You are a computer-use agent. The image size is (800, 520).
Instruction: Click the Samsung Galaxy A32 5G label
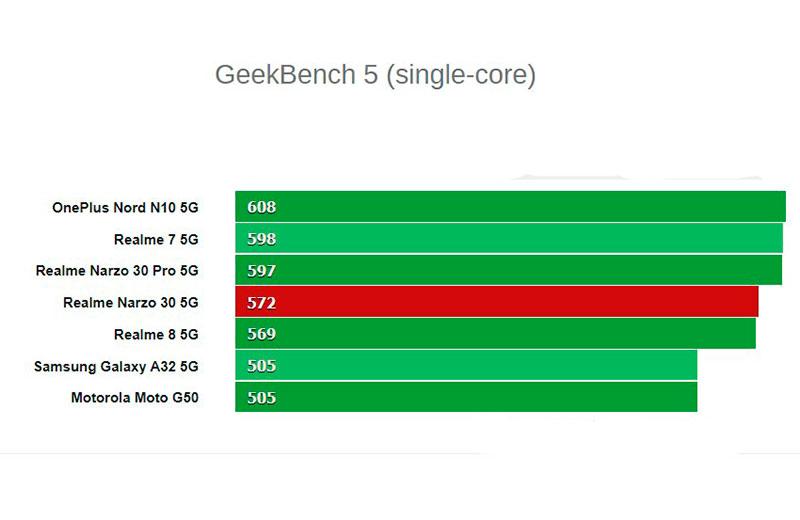coord(116,366)
